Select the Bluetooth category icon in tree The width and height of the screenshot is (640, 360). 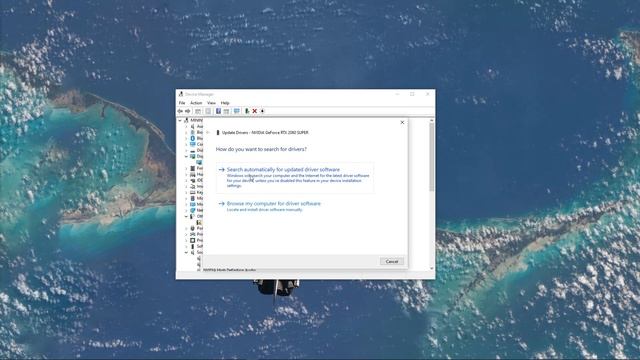coord(193,138)
